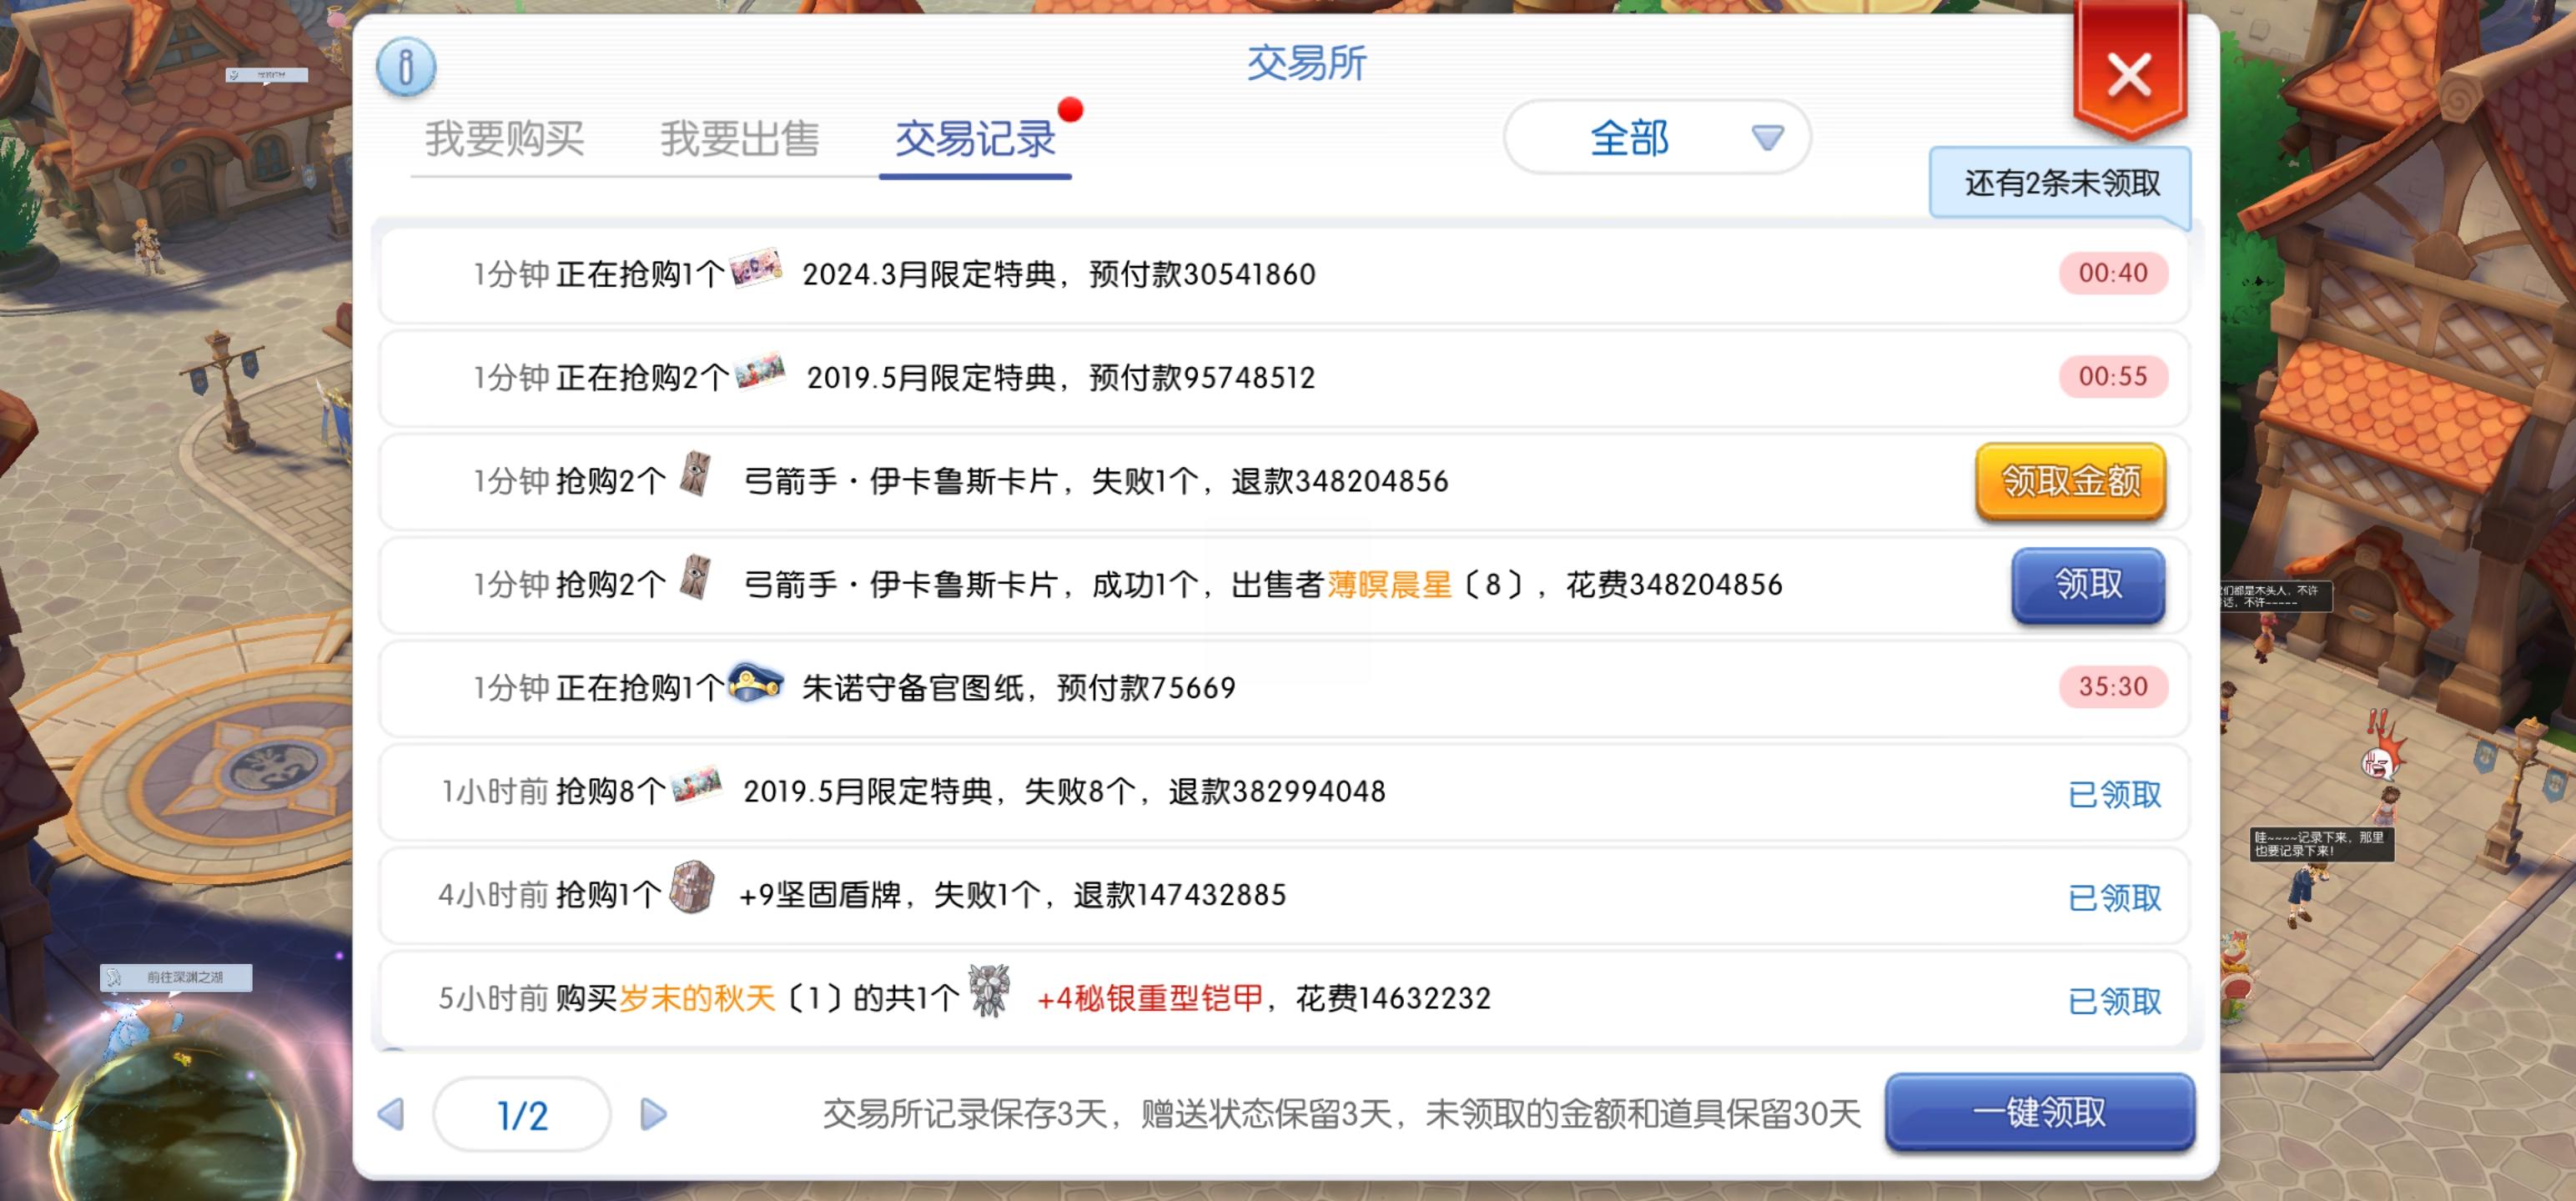Click the 退款382994048 record text
Viewport: 2576px width, 1201px height.
(1277, 791)
